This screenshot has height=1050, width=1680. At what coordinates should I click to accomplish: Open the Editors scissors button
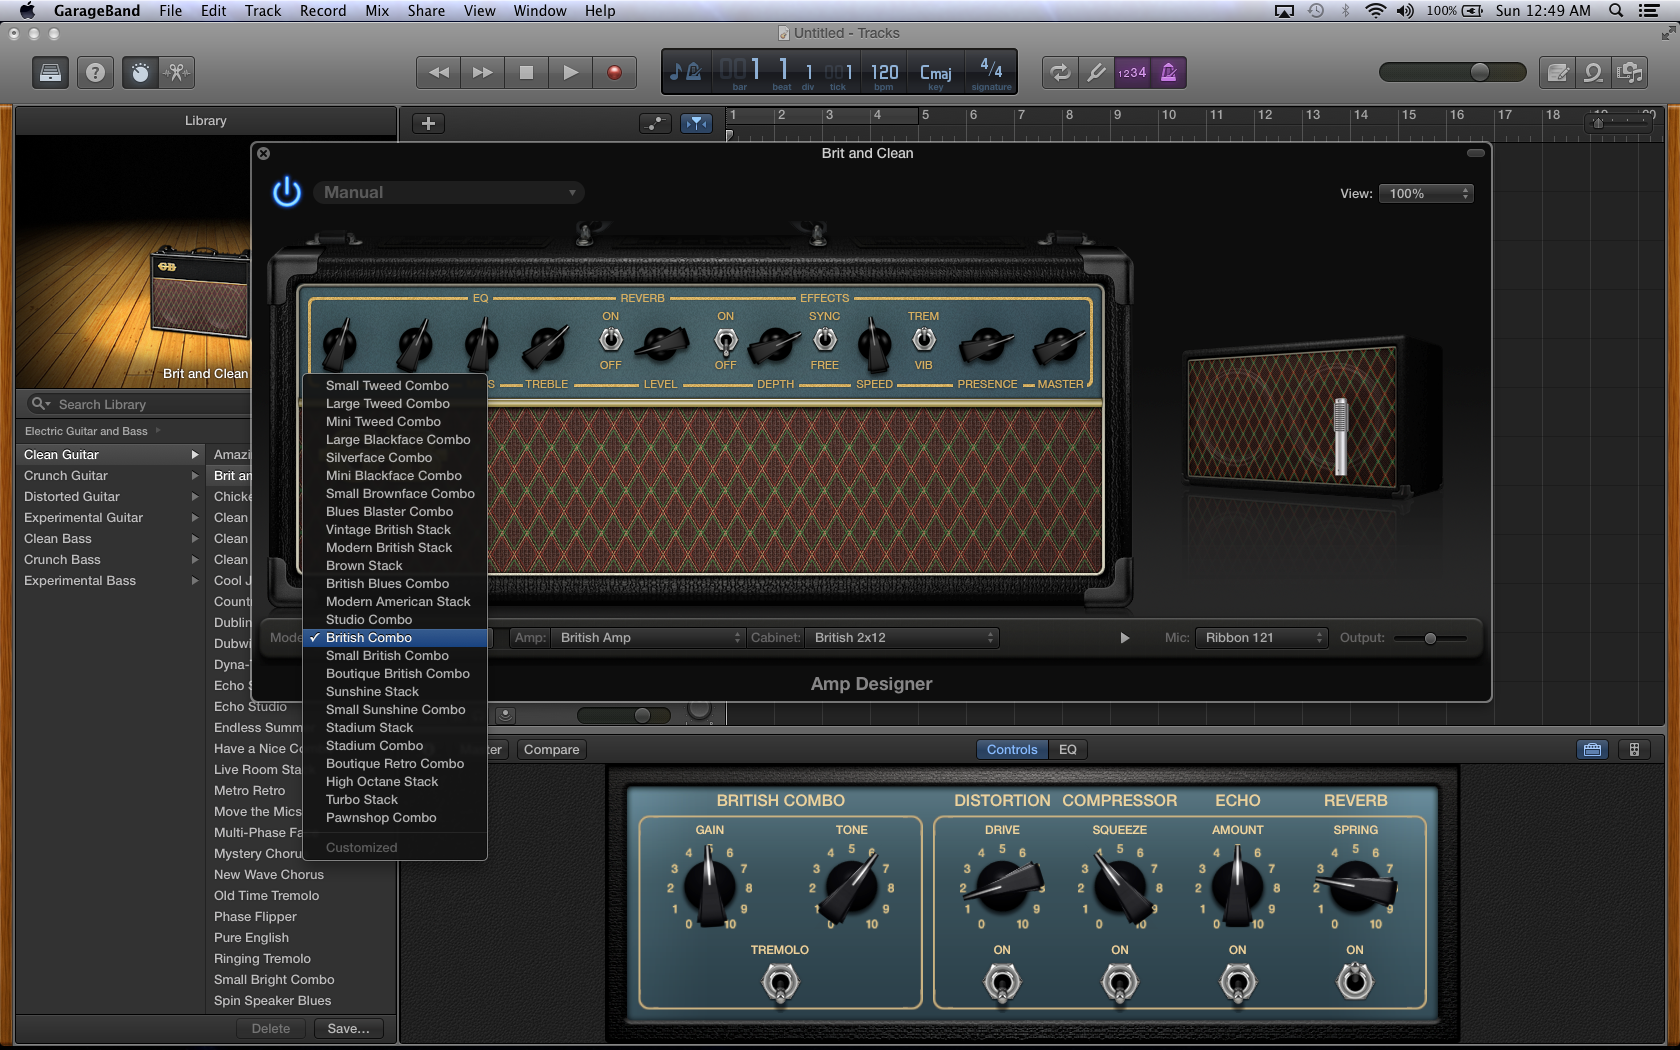[176, 72]
